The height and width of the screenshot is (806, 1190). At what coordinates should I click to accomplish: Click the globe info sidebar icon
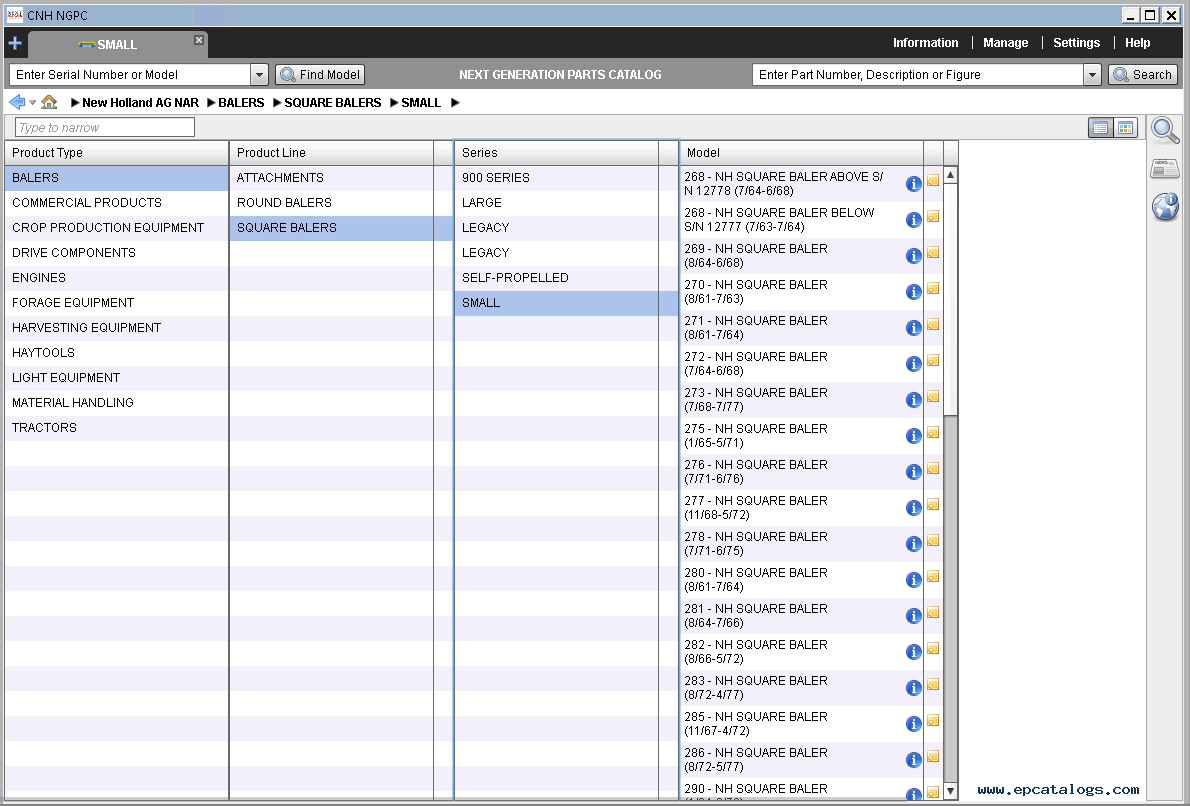(1165, 207)
